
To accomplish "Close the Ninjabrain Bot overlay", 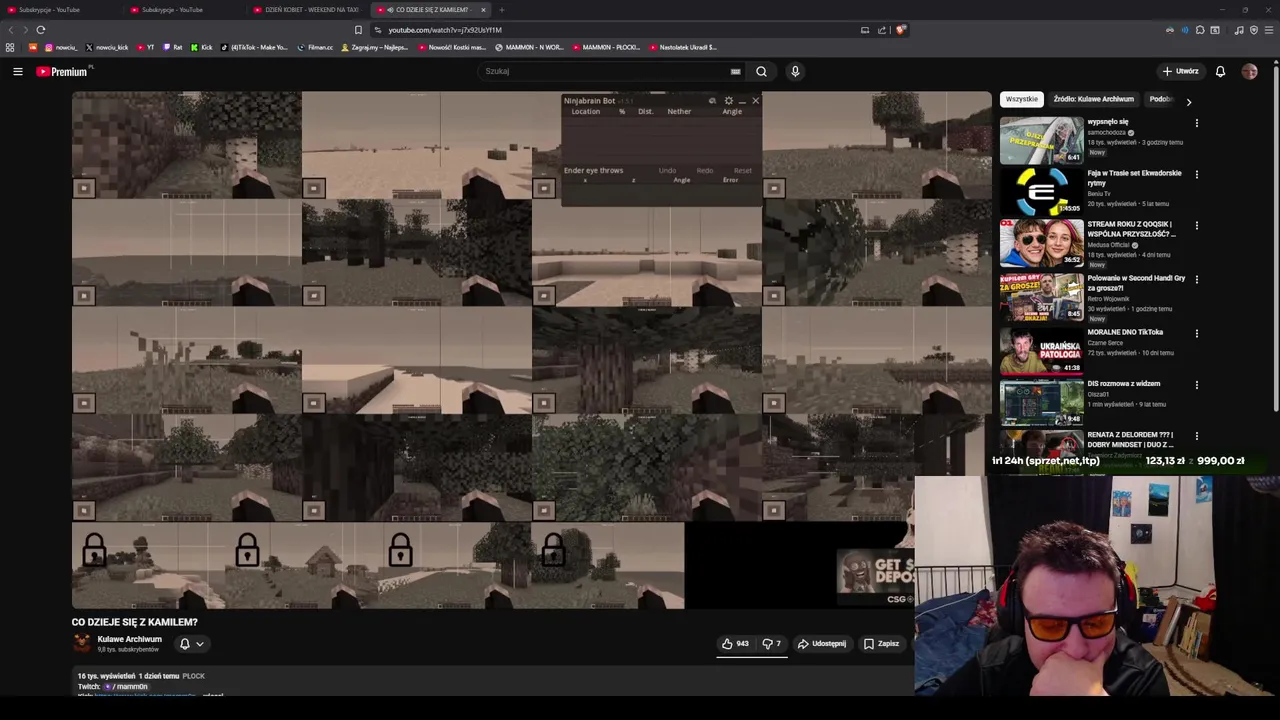I will [755, 101].
